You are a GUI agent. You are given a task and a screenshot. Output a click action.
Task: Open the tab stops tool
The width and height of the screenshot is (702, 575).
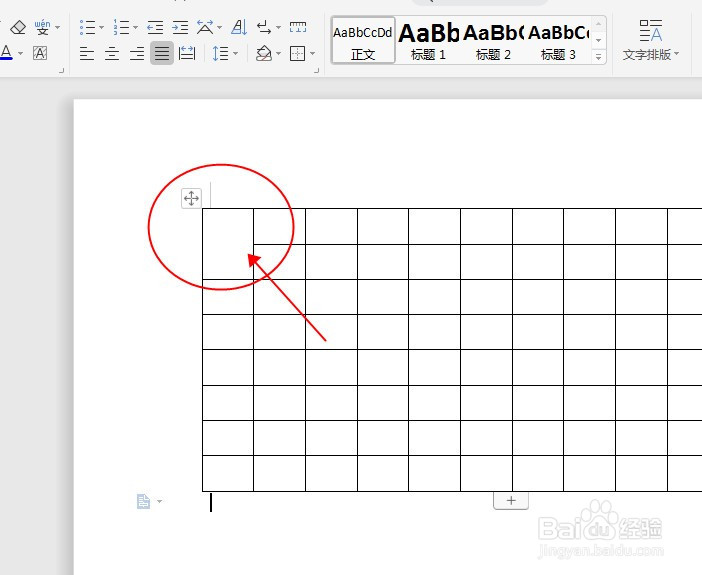click(x=298, y=27)
